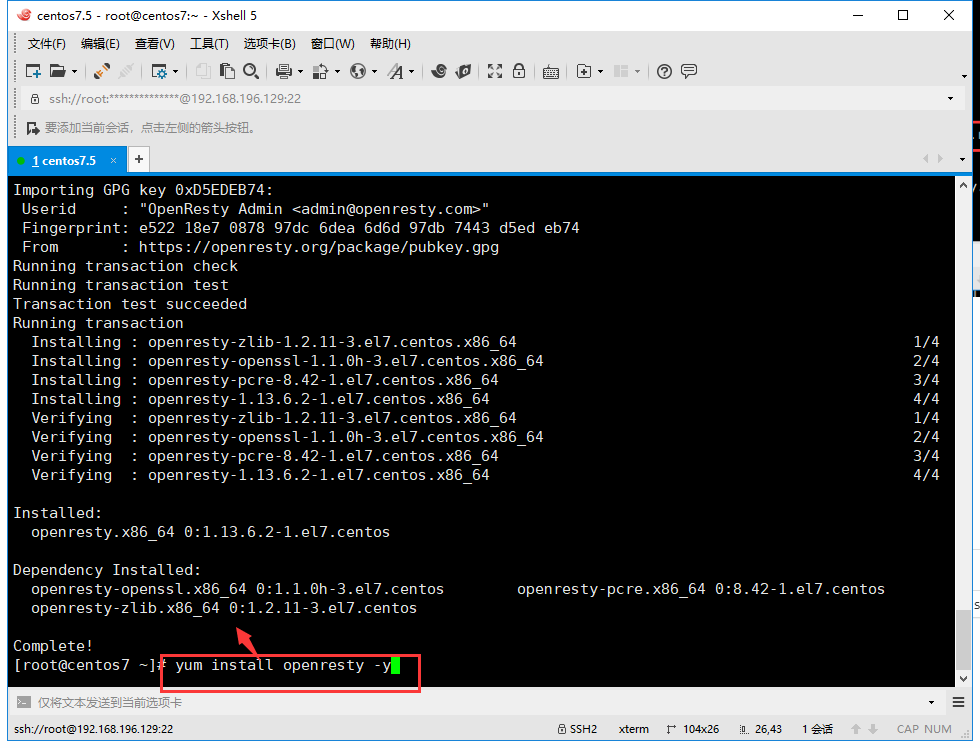Viewport: 980px width, 748px height.
Task: Click the 26,43 cursor position indicator
Action: point(760,729)
